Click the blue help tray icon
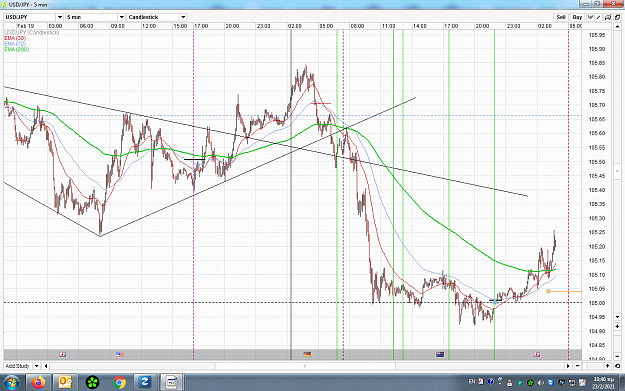The height and width of the screenshot is (391, 625). click(491, 382)
